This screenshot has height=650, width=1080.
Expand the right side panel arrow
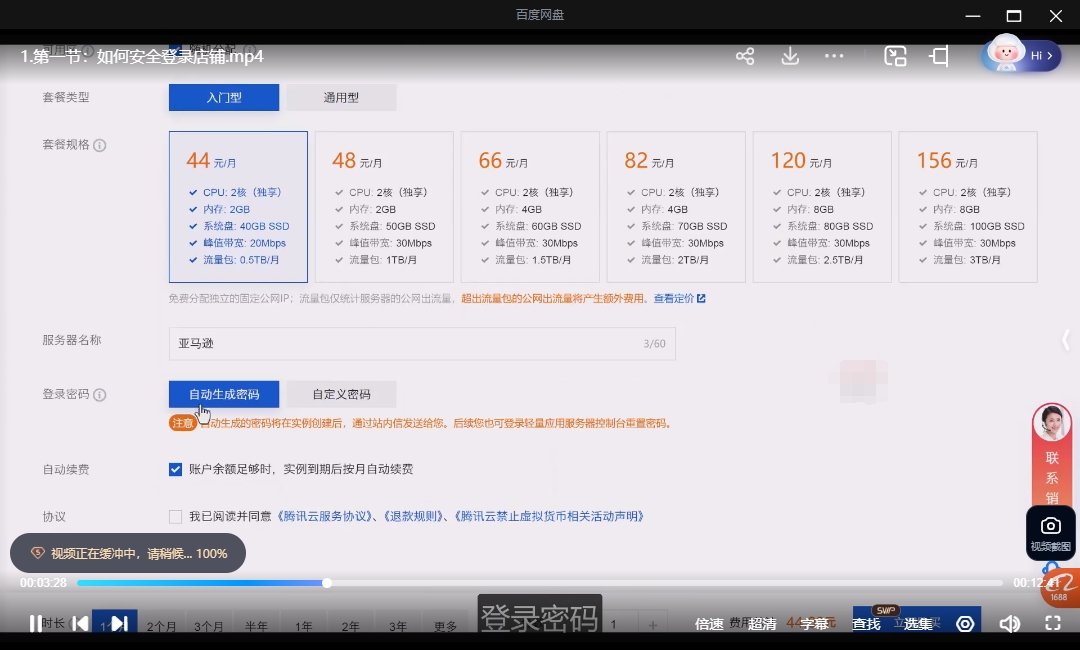coord(1066,339)
